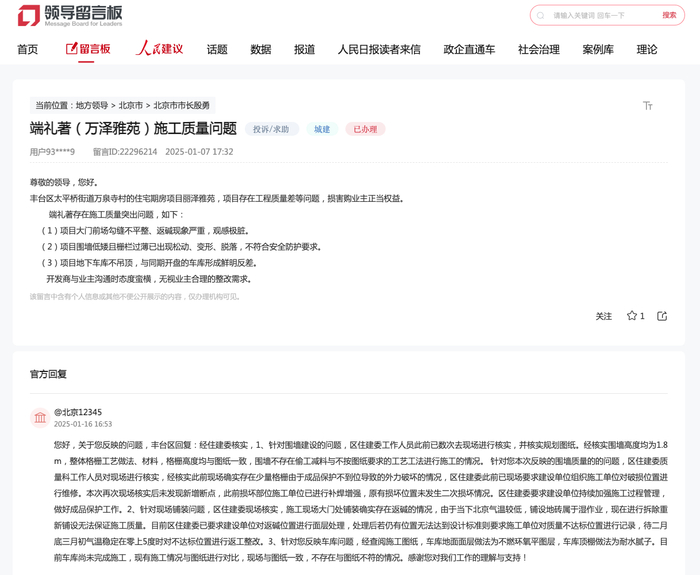Go to the 首页 menu item

(x=28, y=50)
